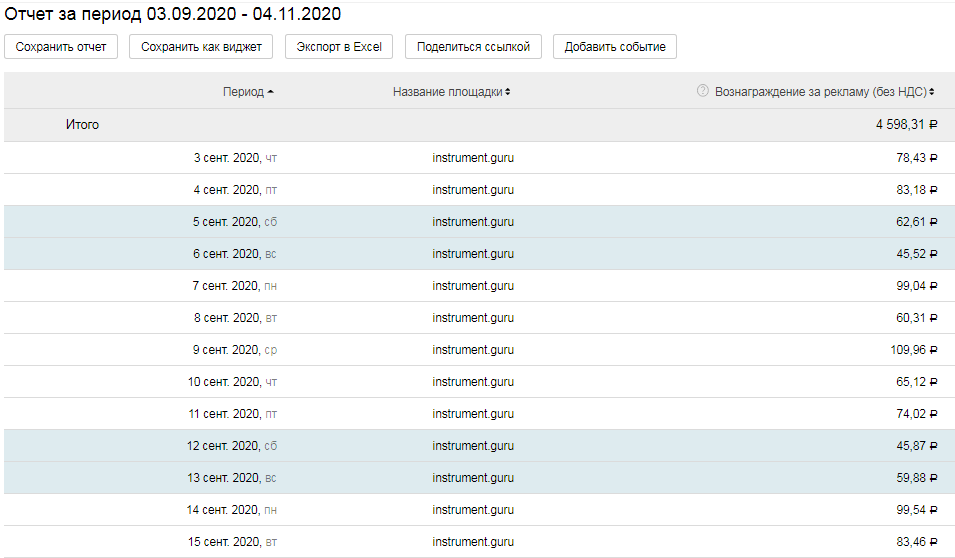The image size is (955, 558).
Task: Export the report via Экспорт в Excel
Action: [x=339, y=47]
